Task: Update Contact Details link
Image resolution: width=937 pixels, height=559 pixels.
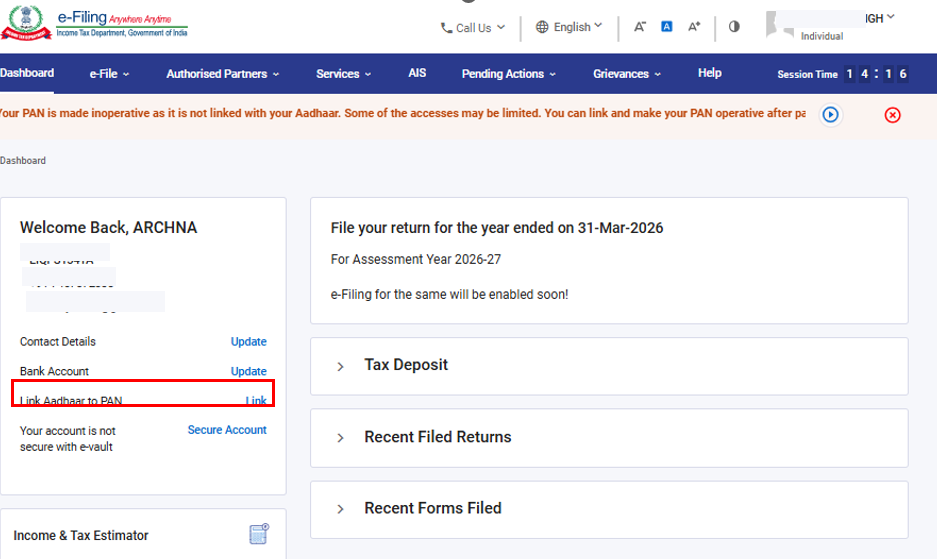Action: pos(249,341)
